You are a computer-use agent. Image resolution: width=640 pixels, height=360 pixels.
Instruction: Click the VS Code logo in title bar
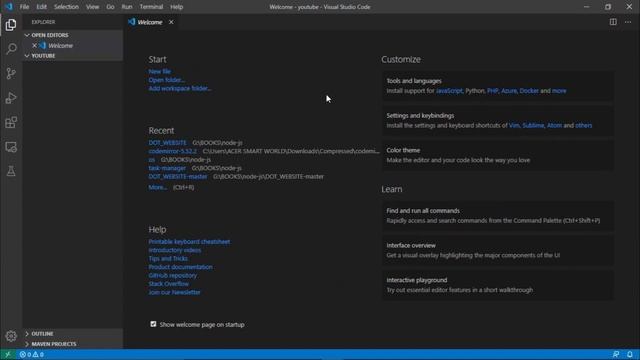click(x=9, y=7)
